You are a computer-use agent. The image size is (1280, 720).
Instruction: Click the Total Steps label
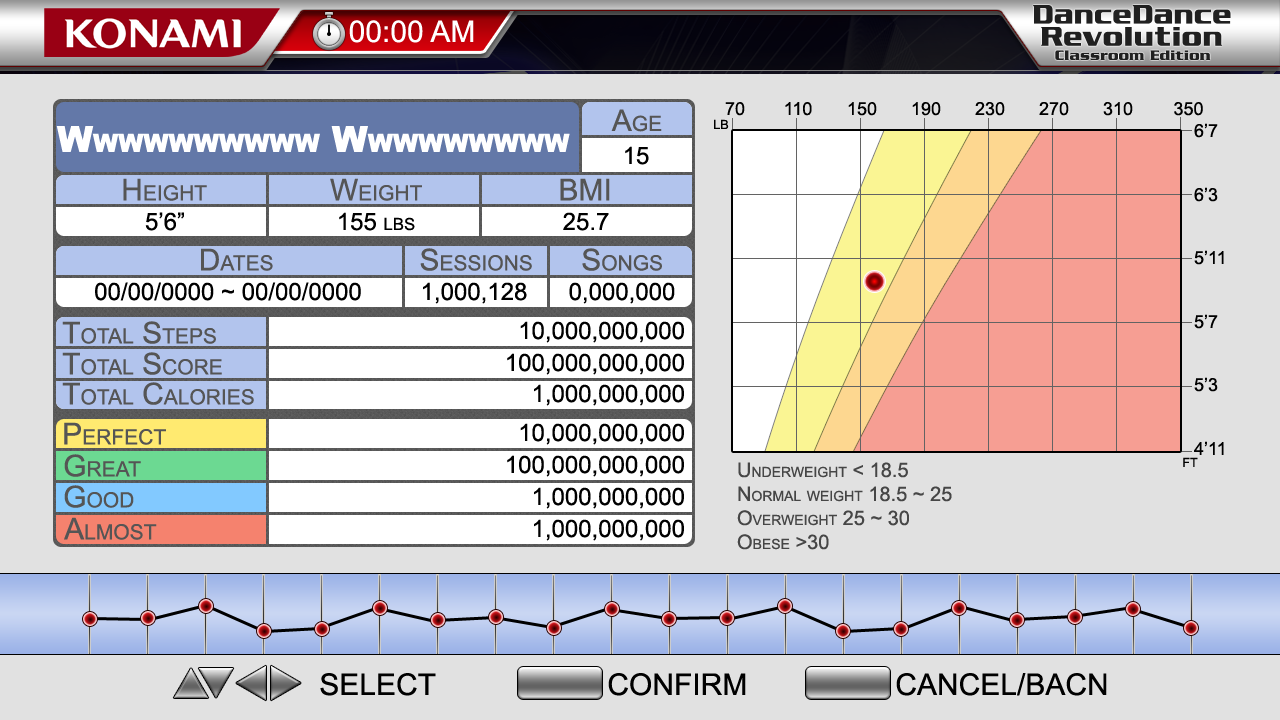[161, 333]
